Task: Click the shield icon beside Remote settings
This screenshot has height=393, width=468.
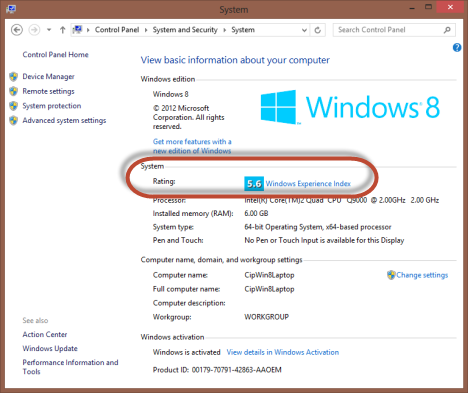Action: click(13, 91)
